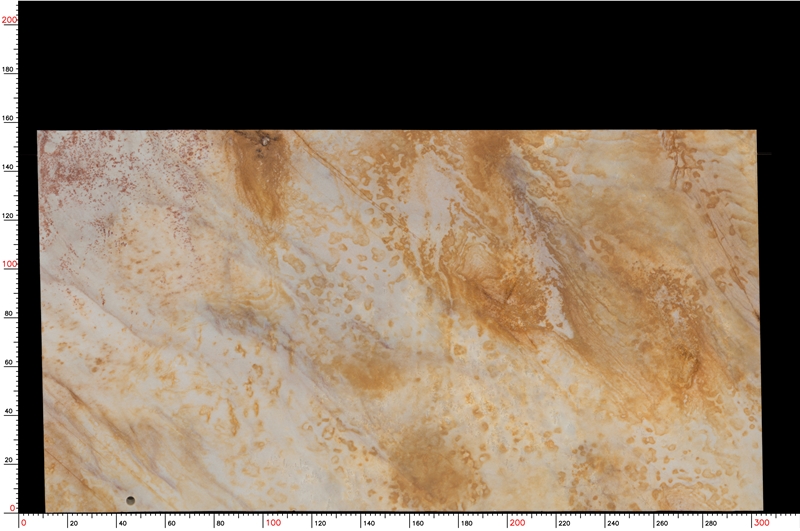Click the 80 label on the left ruler
Viewport: 800px width, 531px height.
[8, 314]
